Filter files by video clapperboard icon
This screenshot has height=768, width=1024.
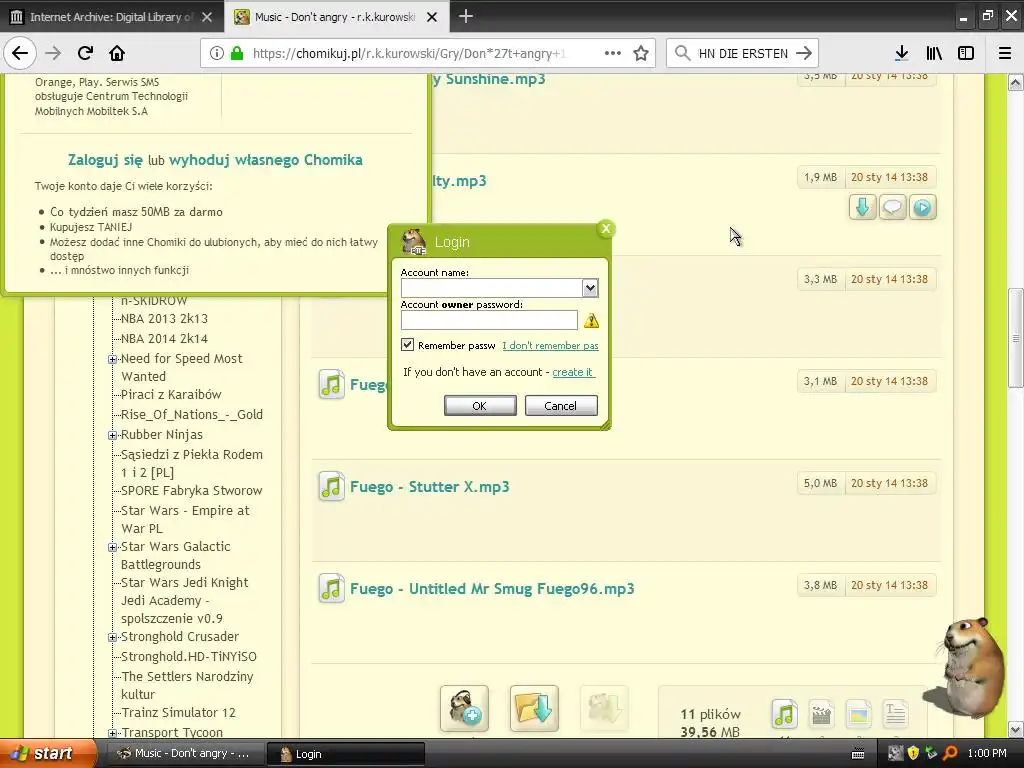(821, 714)
